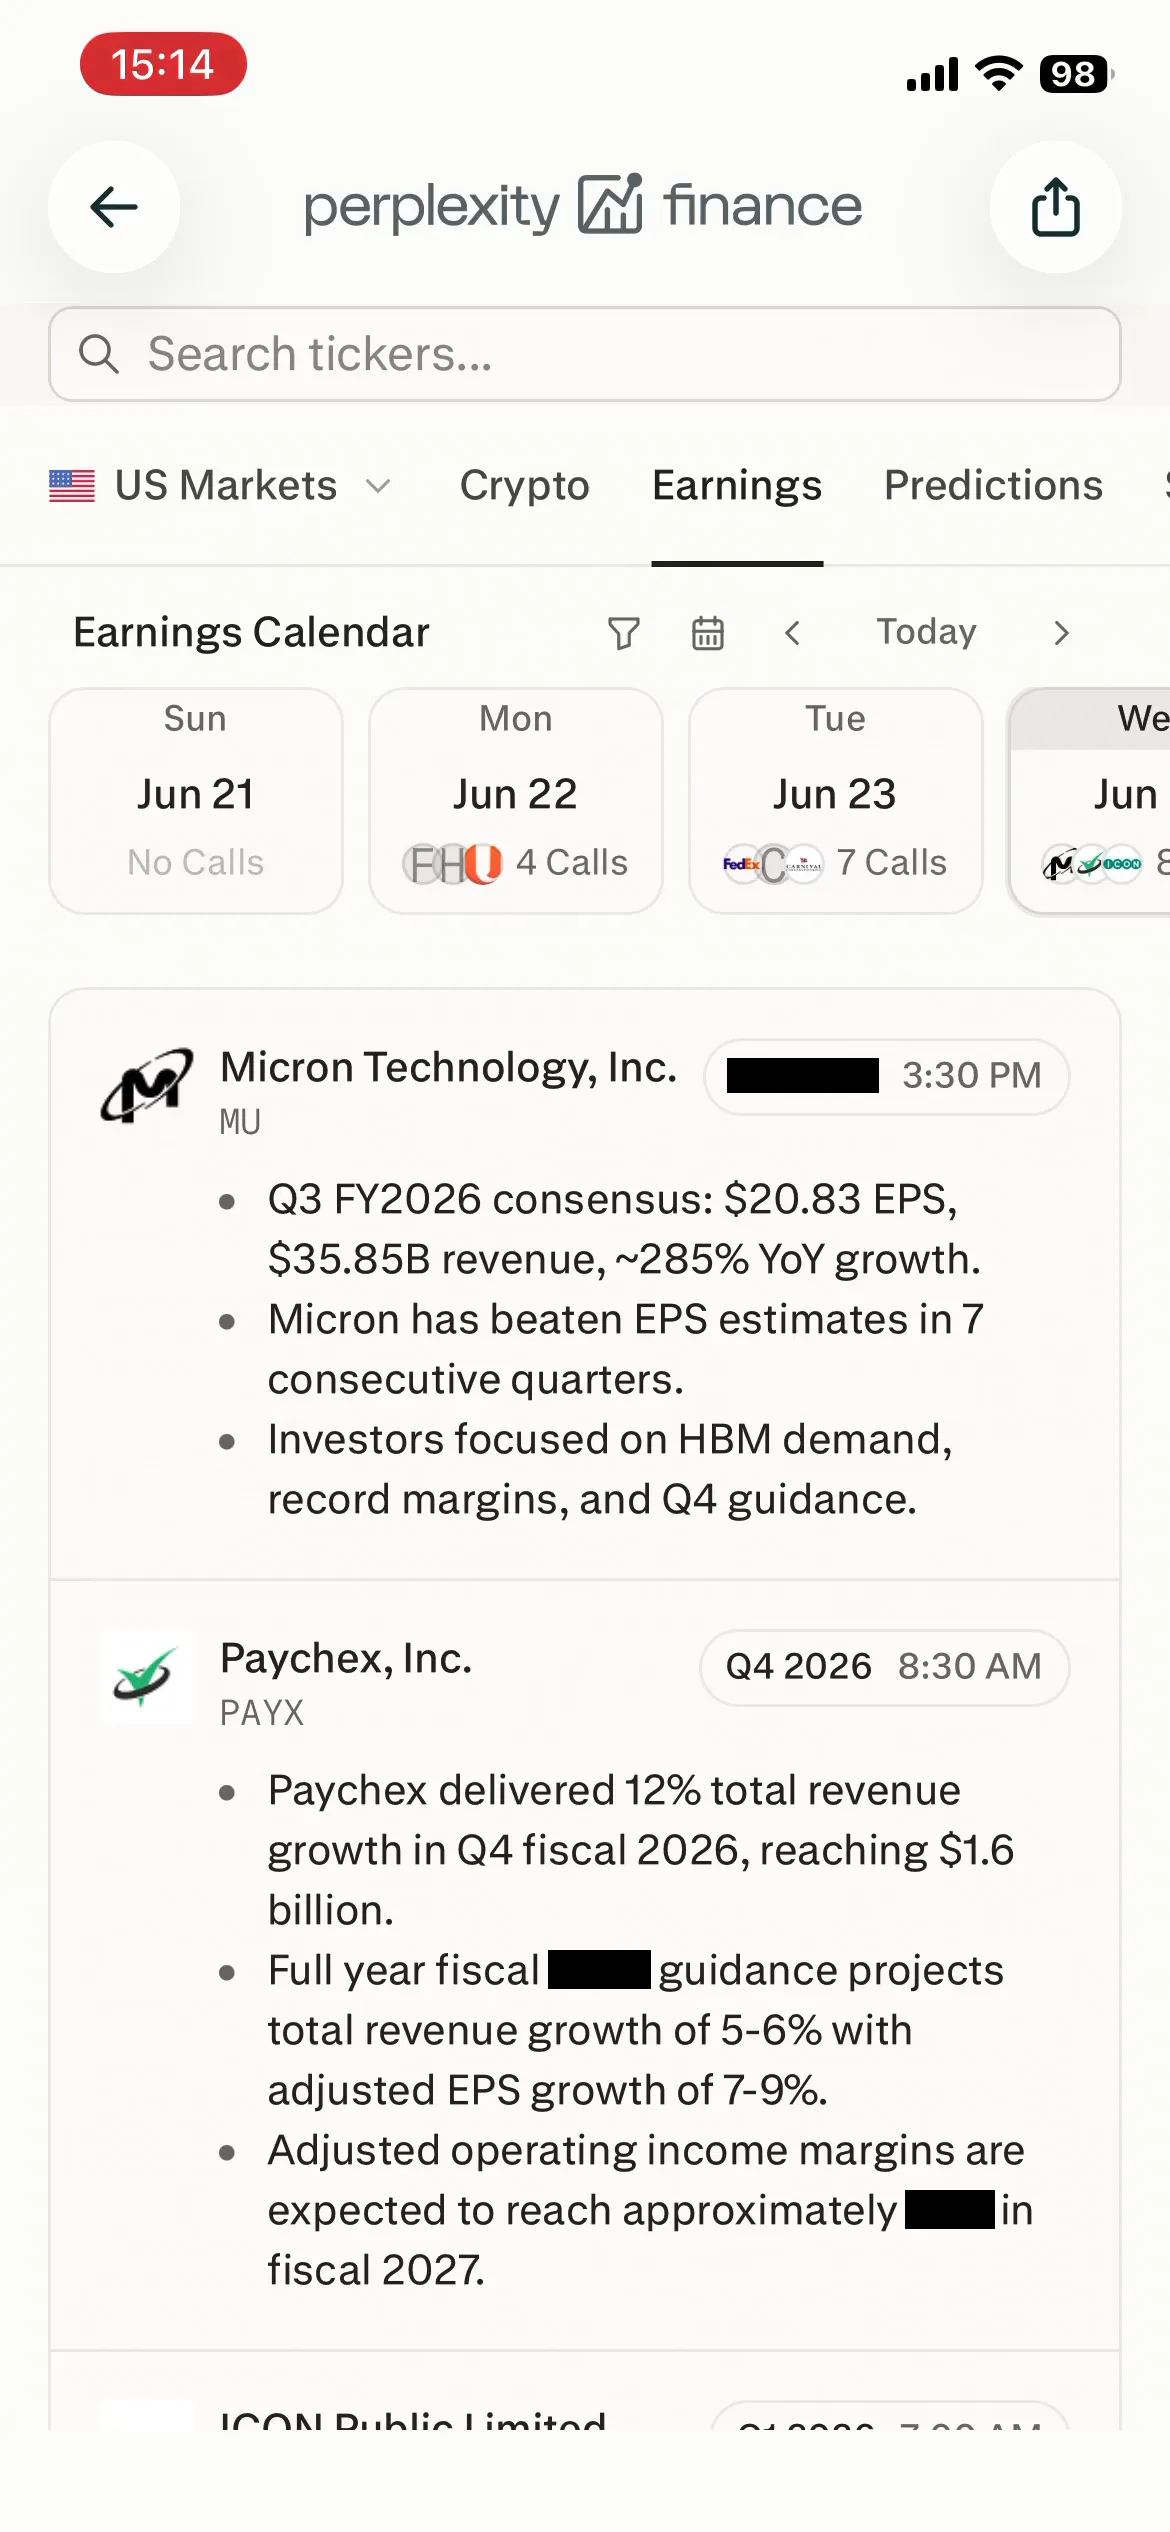Jump to Today in calendar

(x=927, y=632)
